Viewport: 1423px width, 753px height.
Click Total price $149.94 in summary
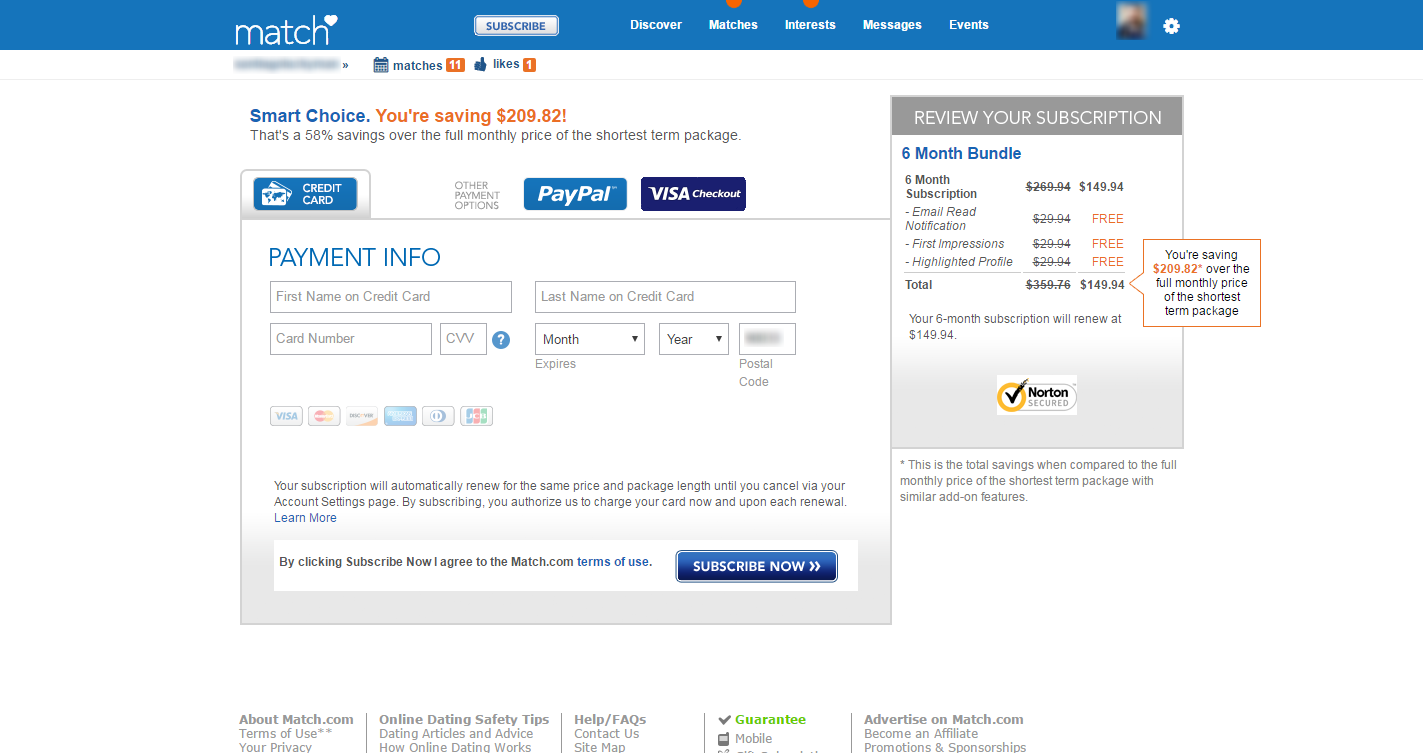(1102, 285)
